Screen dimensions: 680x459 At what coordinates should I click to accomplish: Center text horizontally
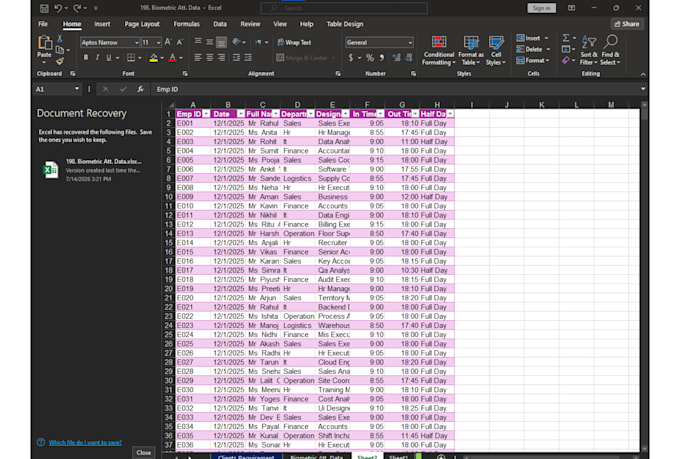point(210,57)
